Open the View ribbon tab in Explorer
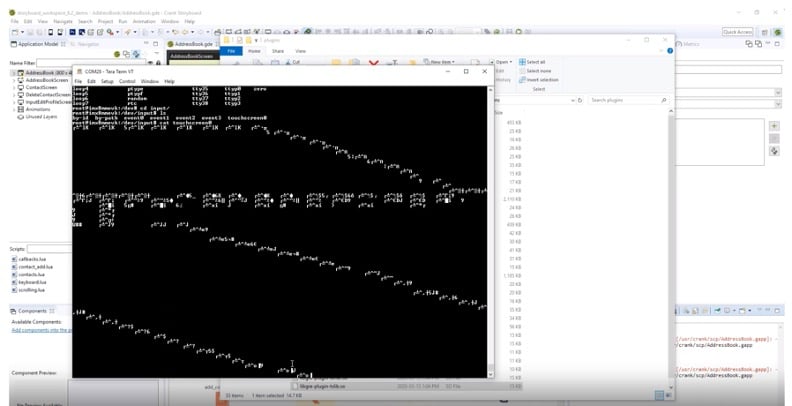 [x=301, y=51]
